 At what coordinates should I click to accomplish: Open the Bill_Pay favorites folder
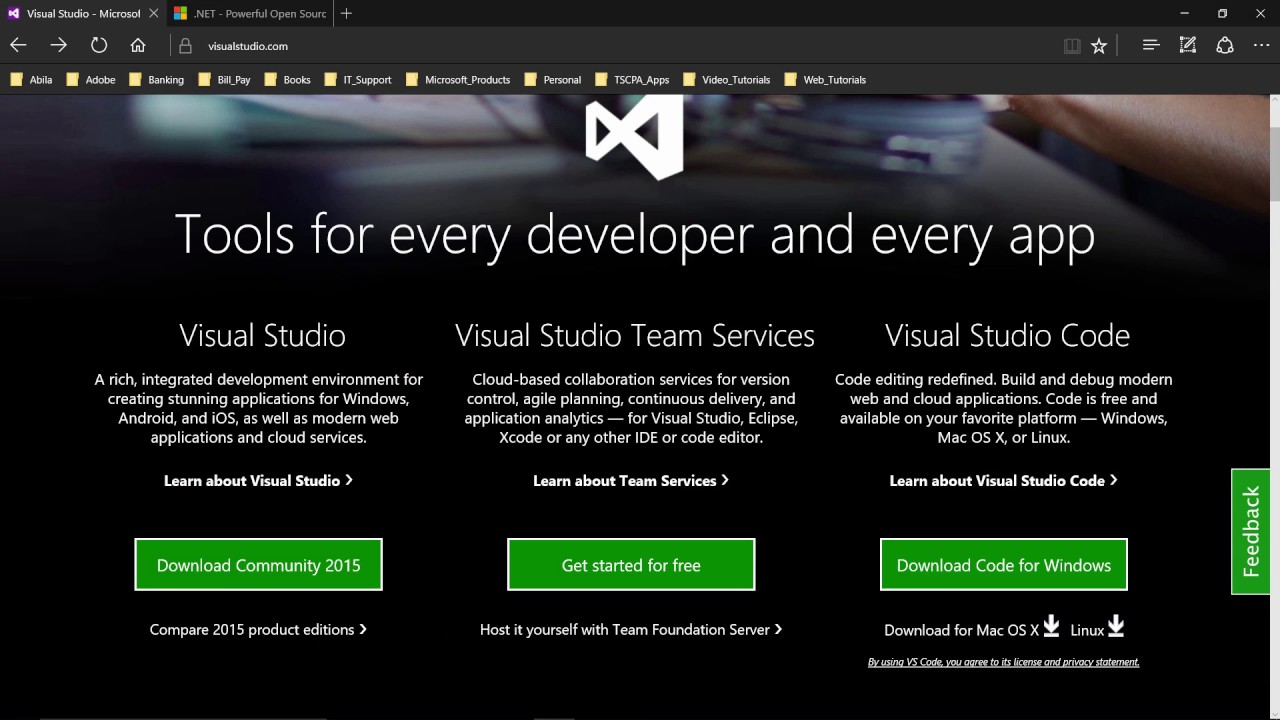[x=225, y=80]
